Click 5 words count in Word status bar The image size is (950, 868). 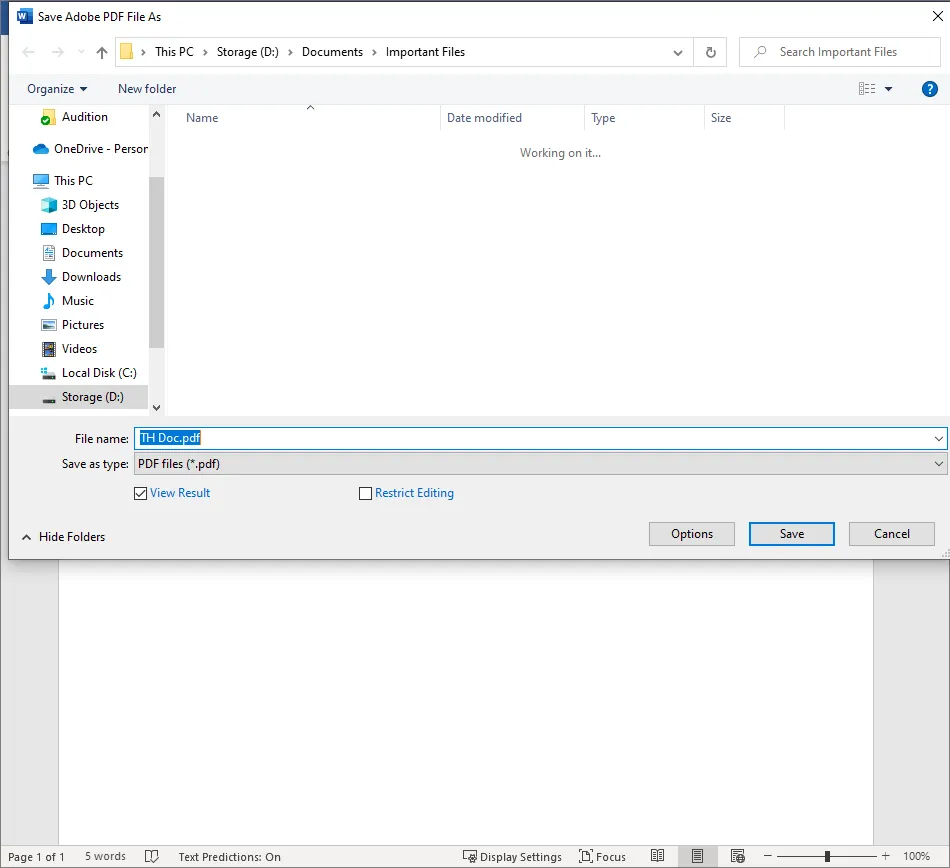(x=105, y=856)
